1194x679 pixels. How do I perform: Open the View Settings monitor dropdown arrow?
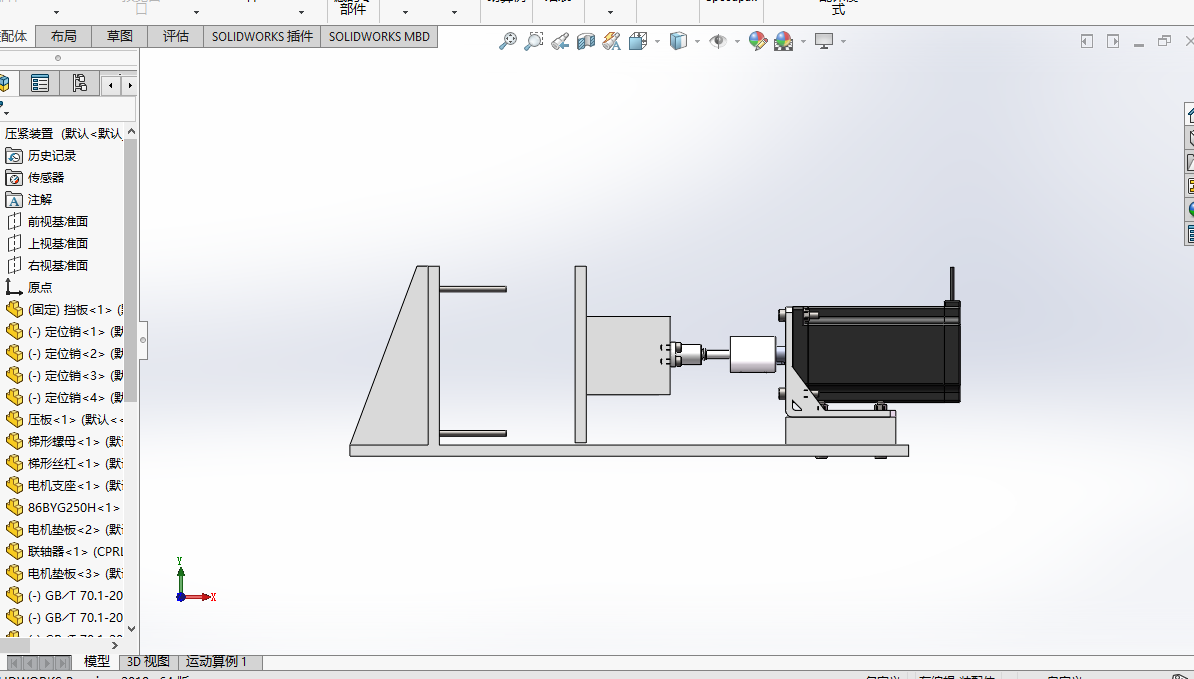point(844,41)
